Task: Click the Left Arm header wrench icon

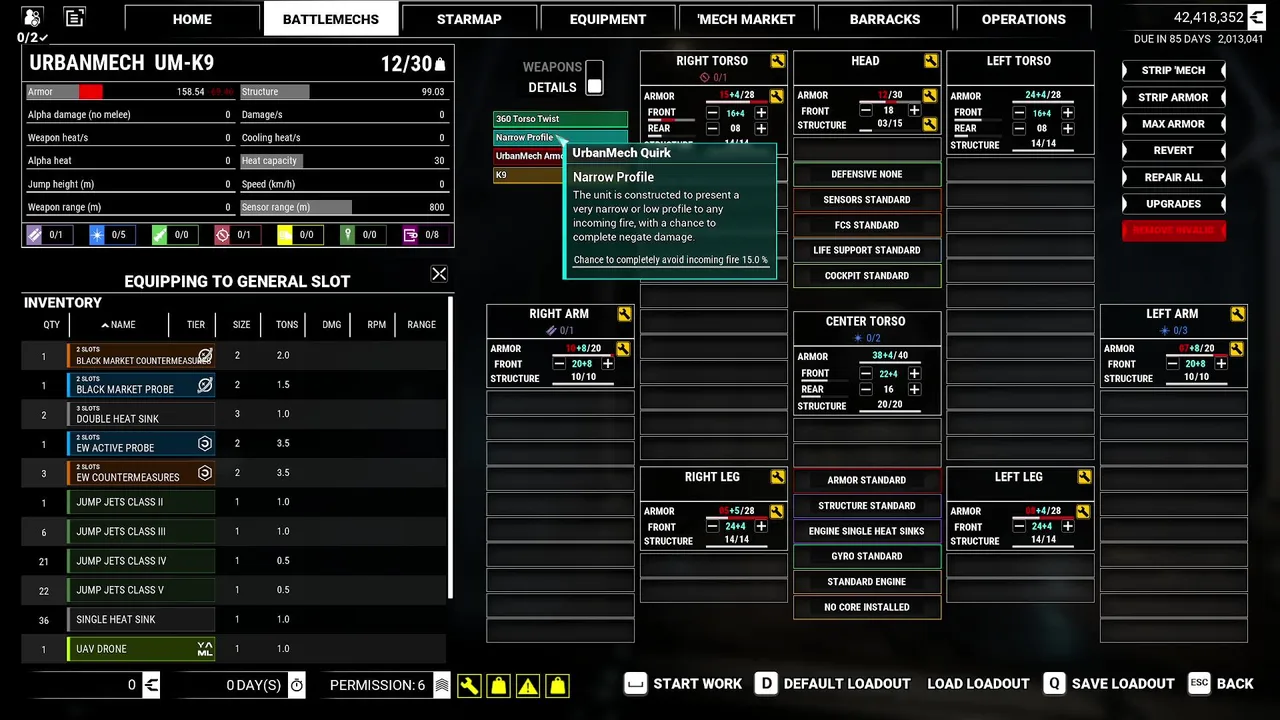Action: click(1238, 314)
